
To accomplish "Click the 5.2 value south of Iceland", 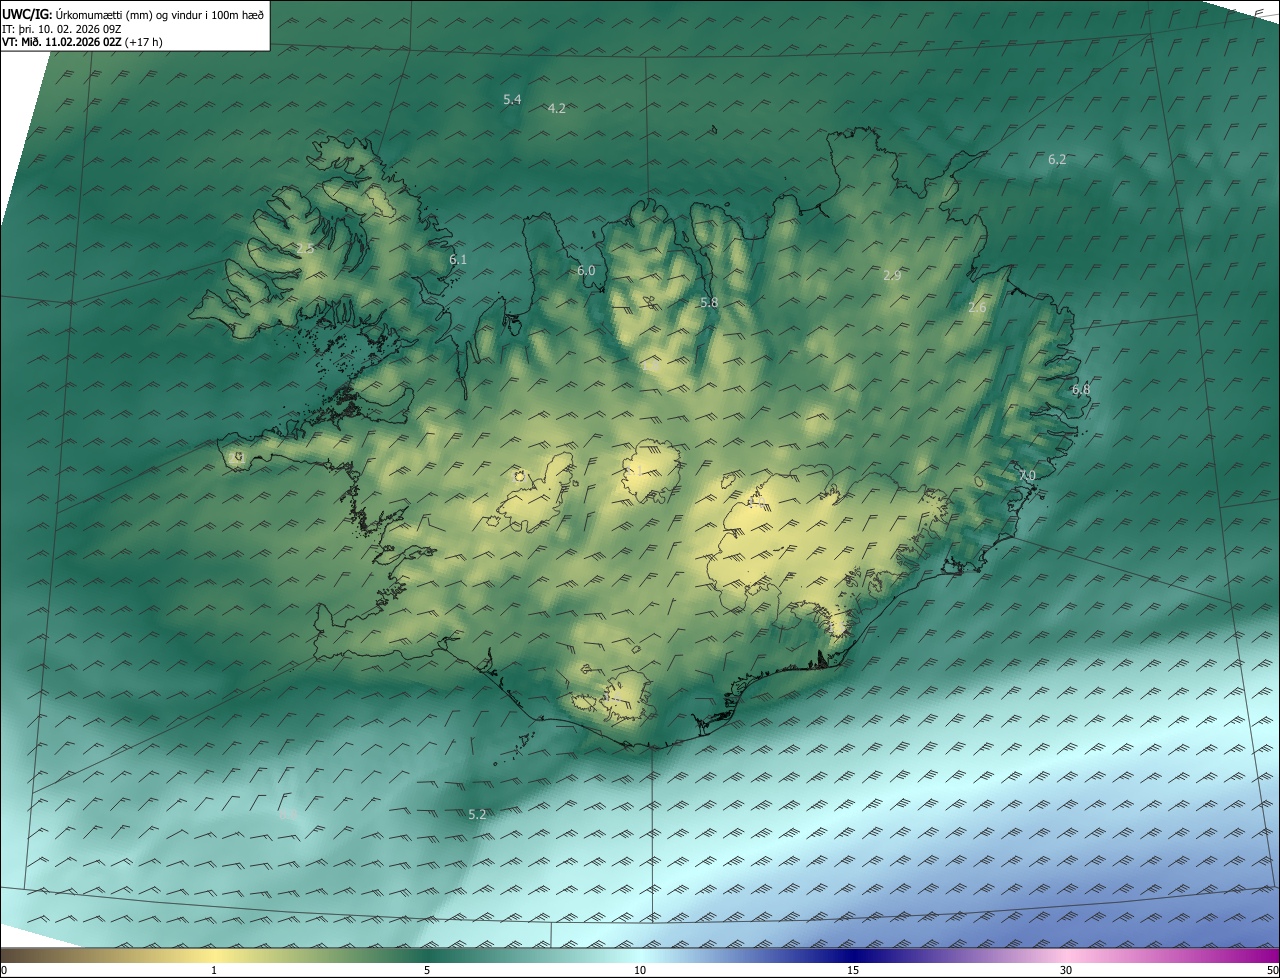I will point(477,814).
